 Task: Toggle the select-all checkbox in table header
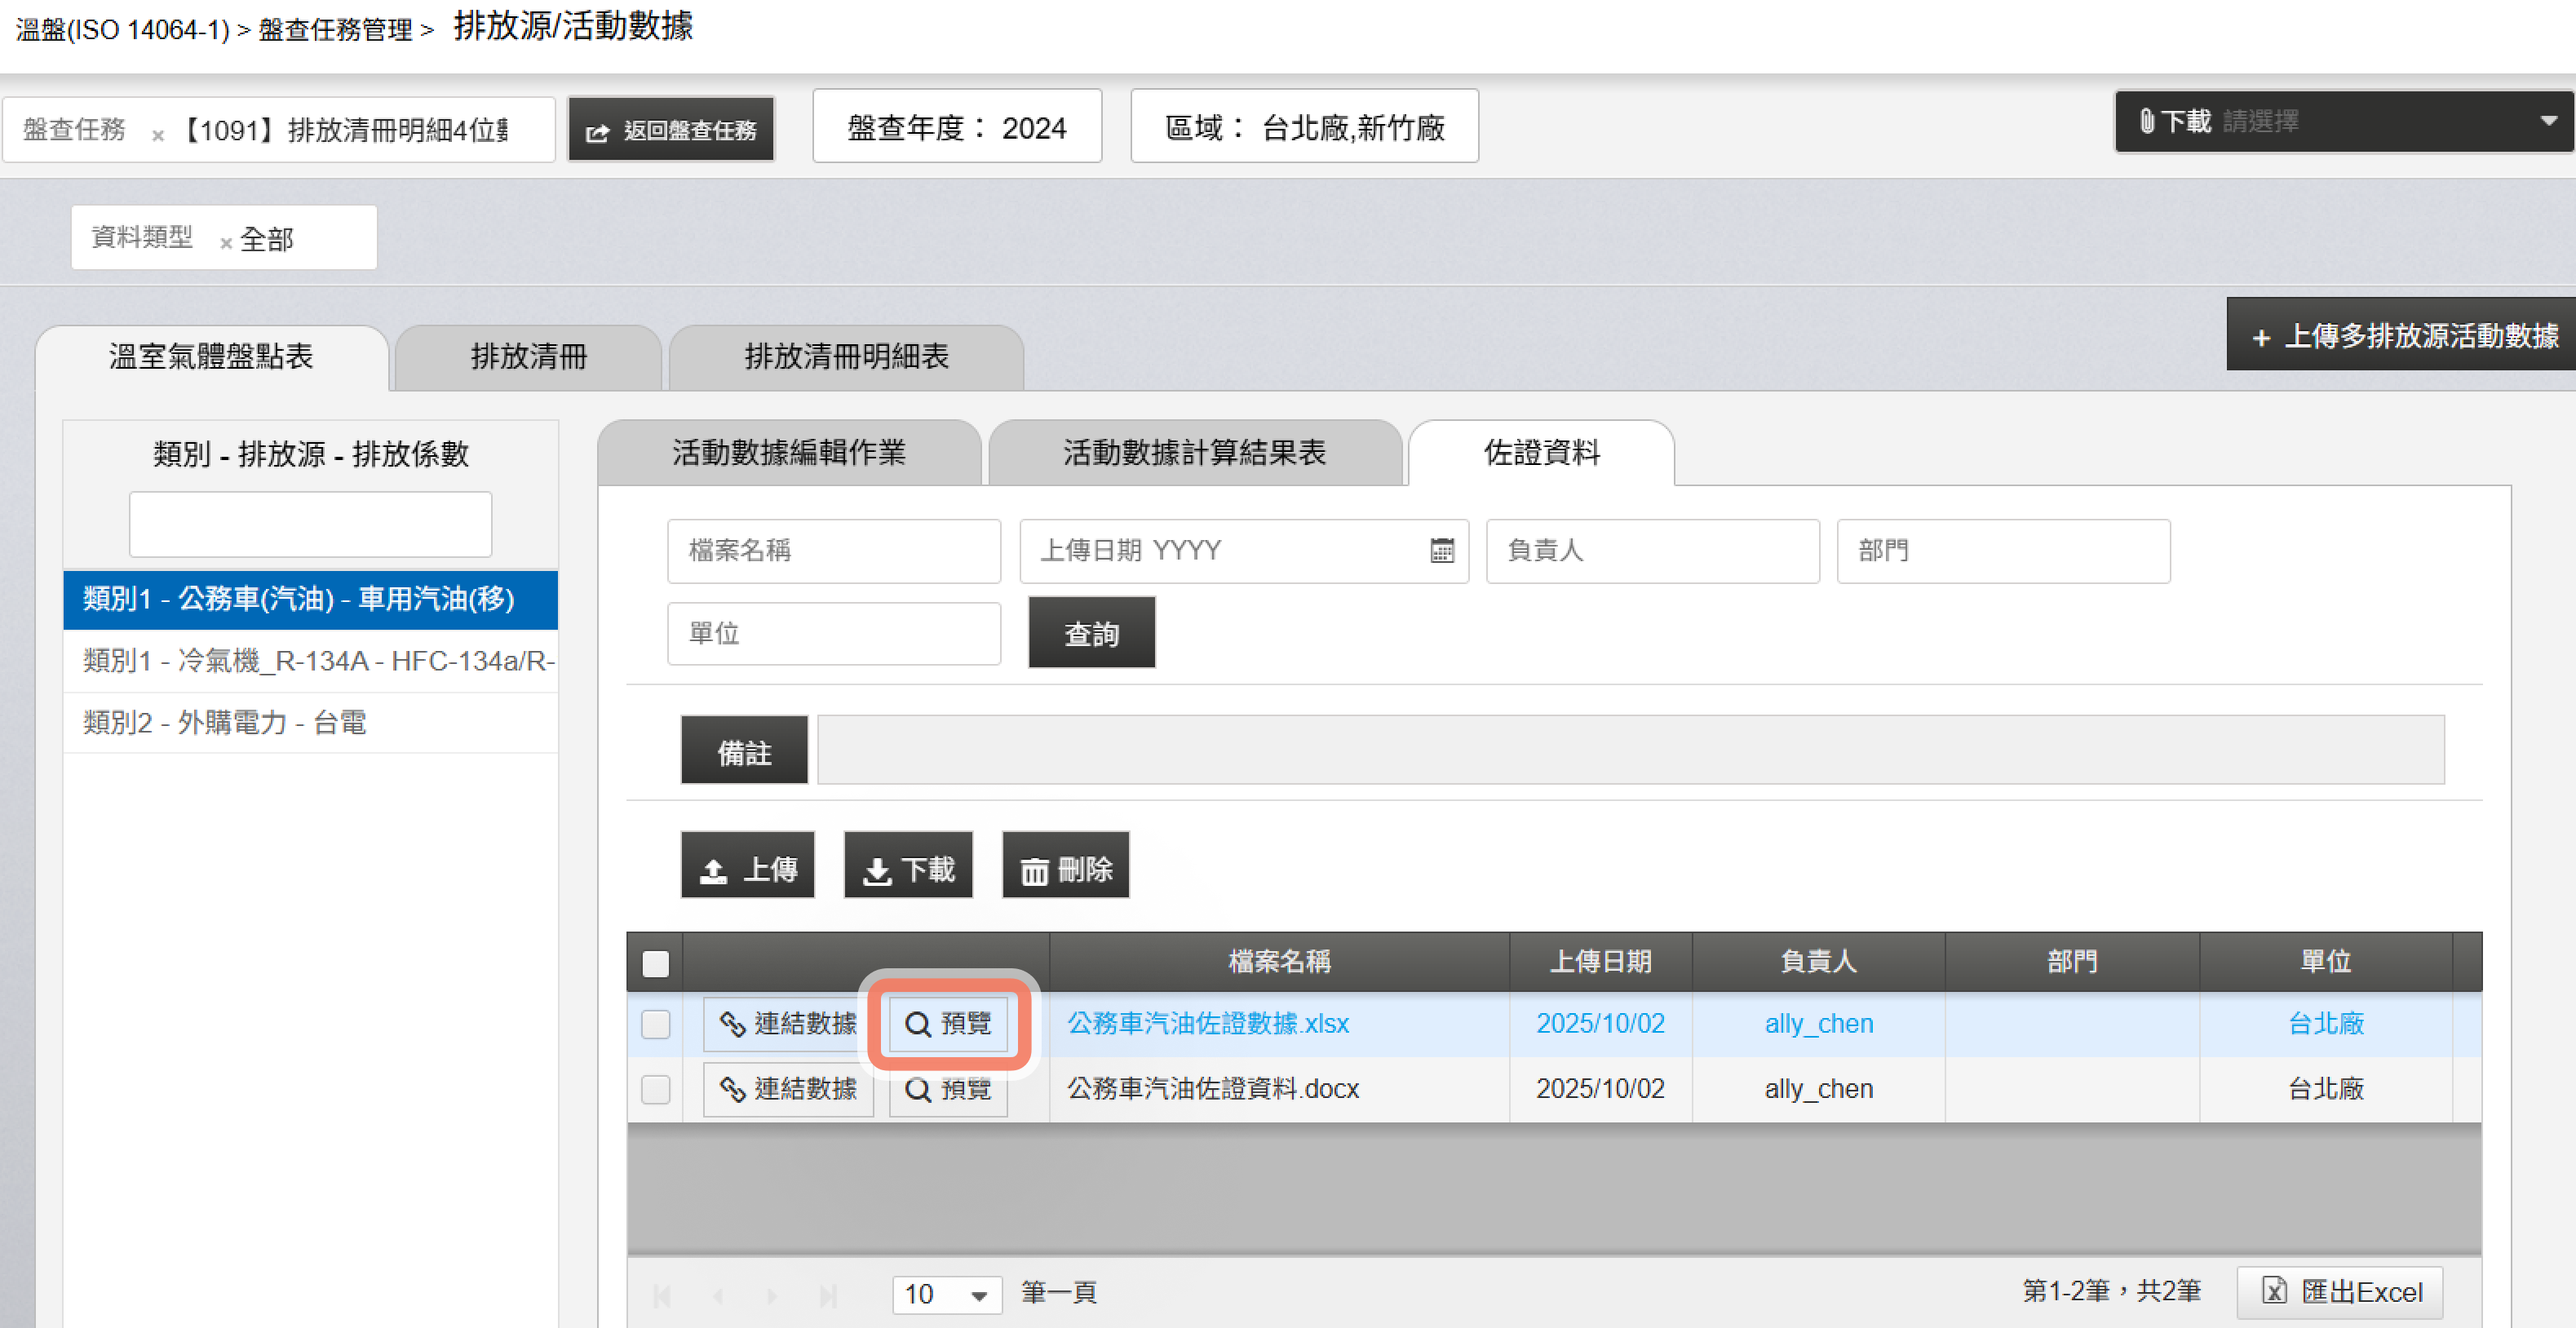pos(655,963)
